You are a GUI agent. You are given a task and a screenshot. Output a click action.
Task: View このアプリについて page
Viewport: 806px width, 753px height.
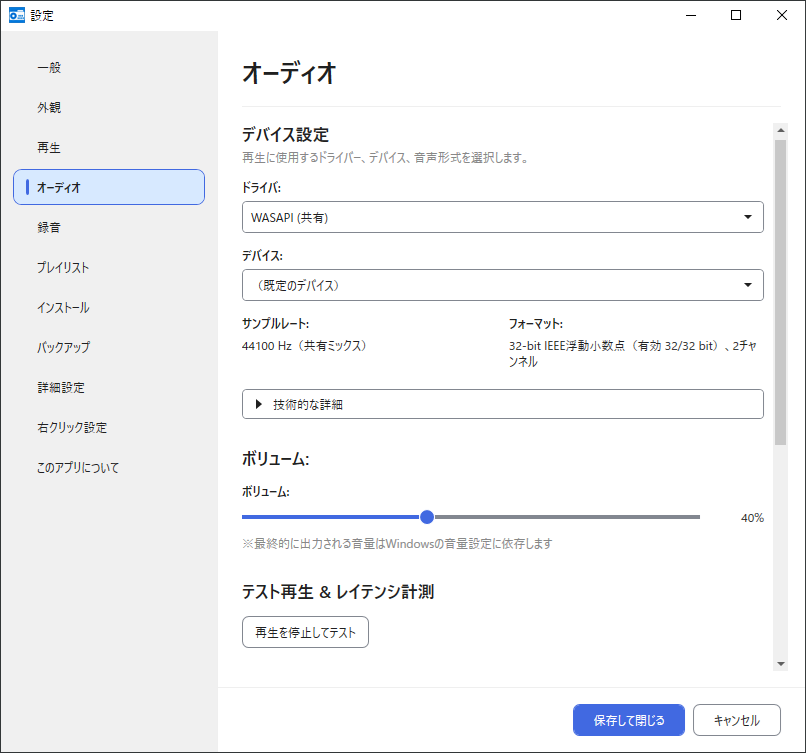click(x=108, y=468)
